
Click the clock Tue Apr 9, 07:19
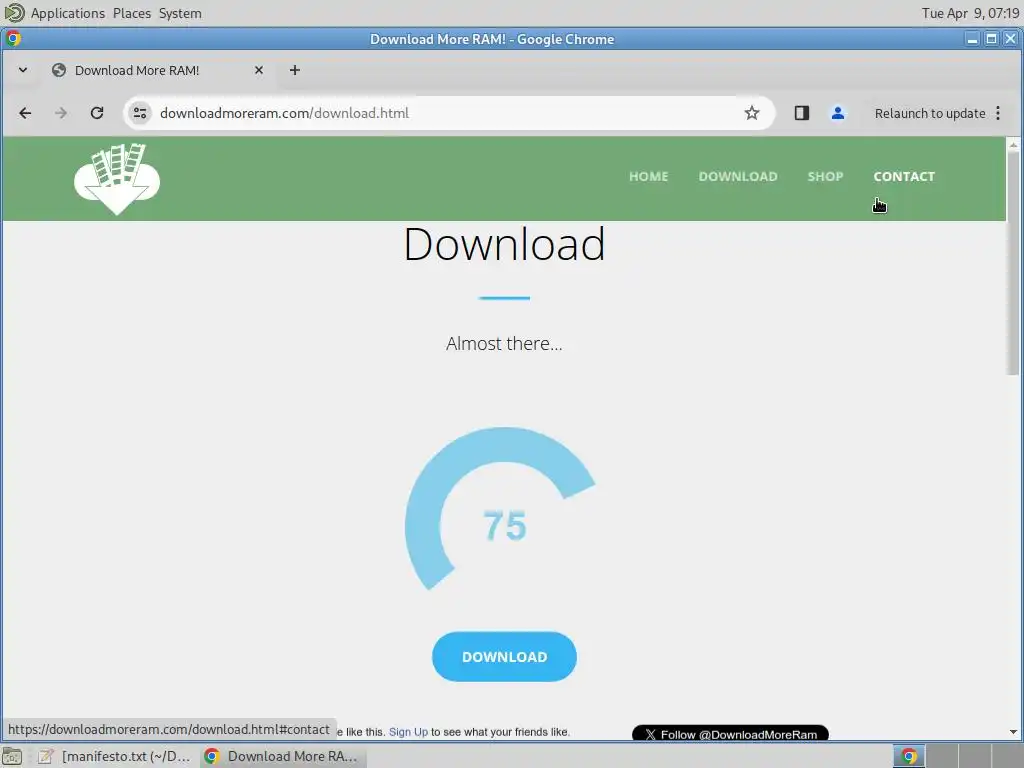(x=970, y=13)
